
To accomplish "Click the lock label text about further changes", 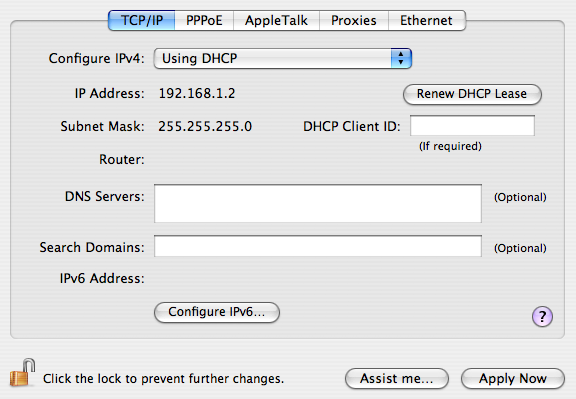I will [x=163, y=378].
